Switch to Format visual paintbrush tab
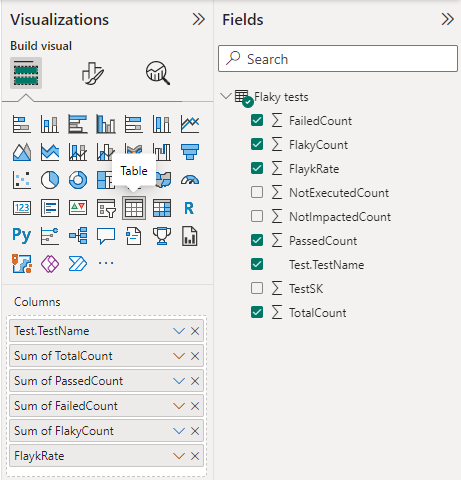 (x=93, y=73)
